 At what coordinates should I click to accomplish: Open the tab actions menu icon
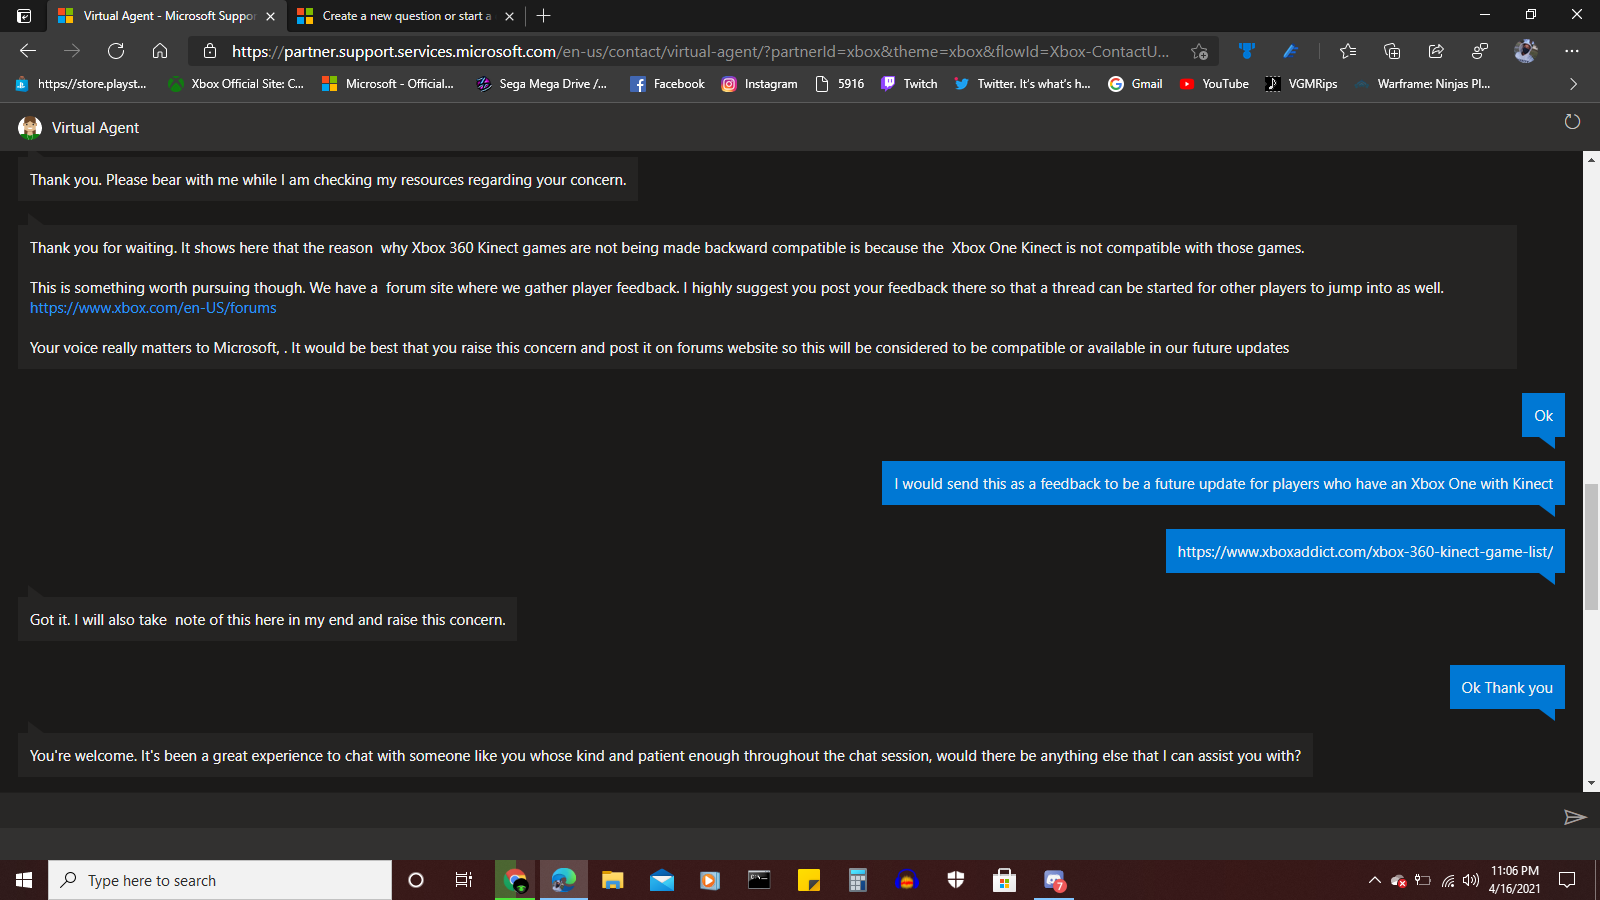click(24, 16)
